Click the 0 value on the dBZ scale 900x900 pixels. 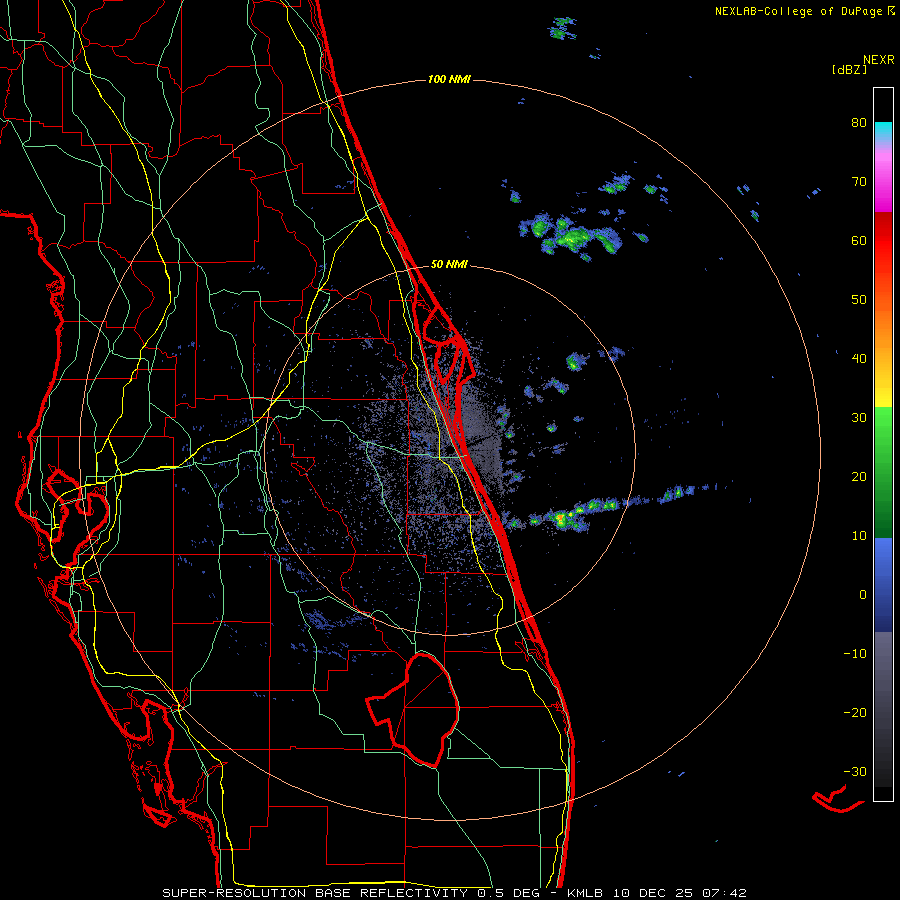(x=863, y=595)
